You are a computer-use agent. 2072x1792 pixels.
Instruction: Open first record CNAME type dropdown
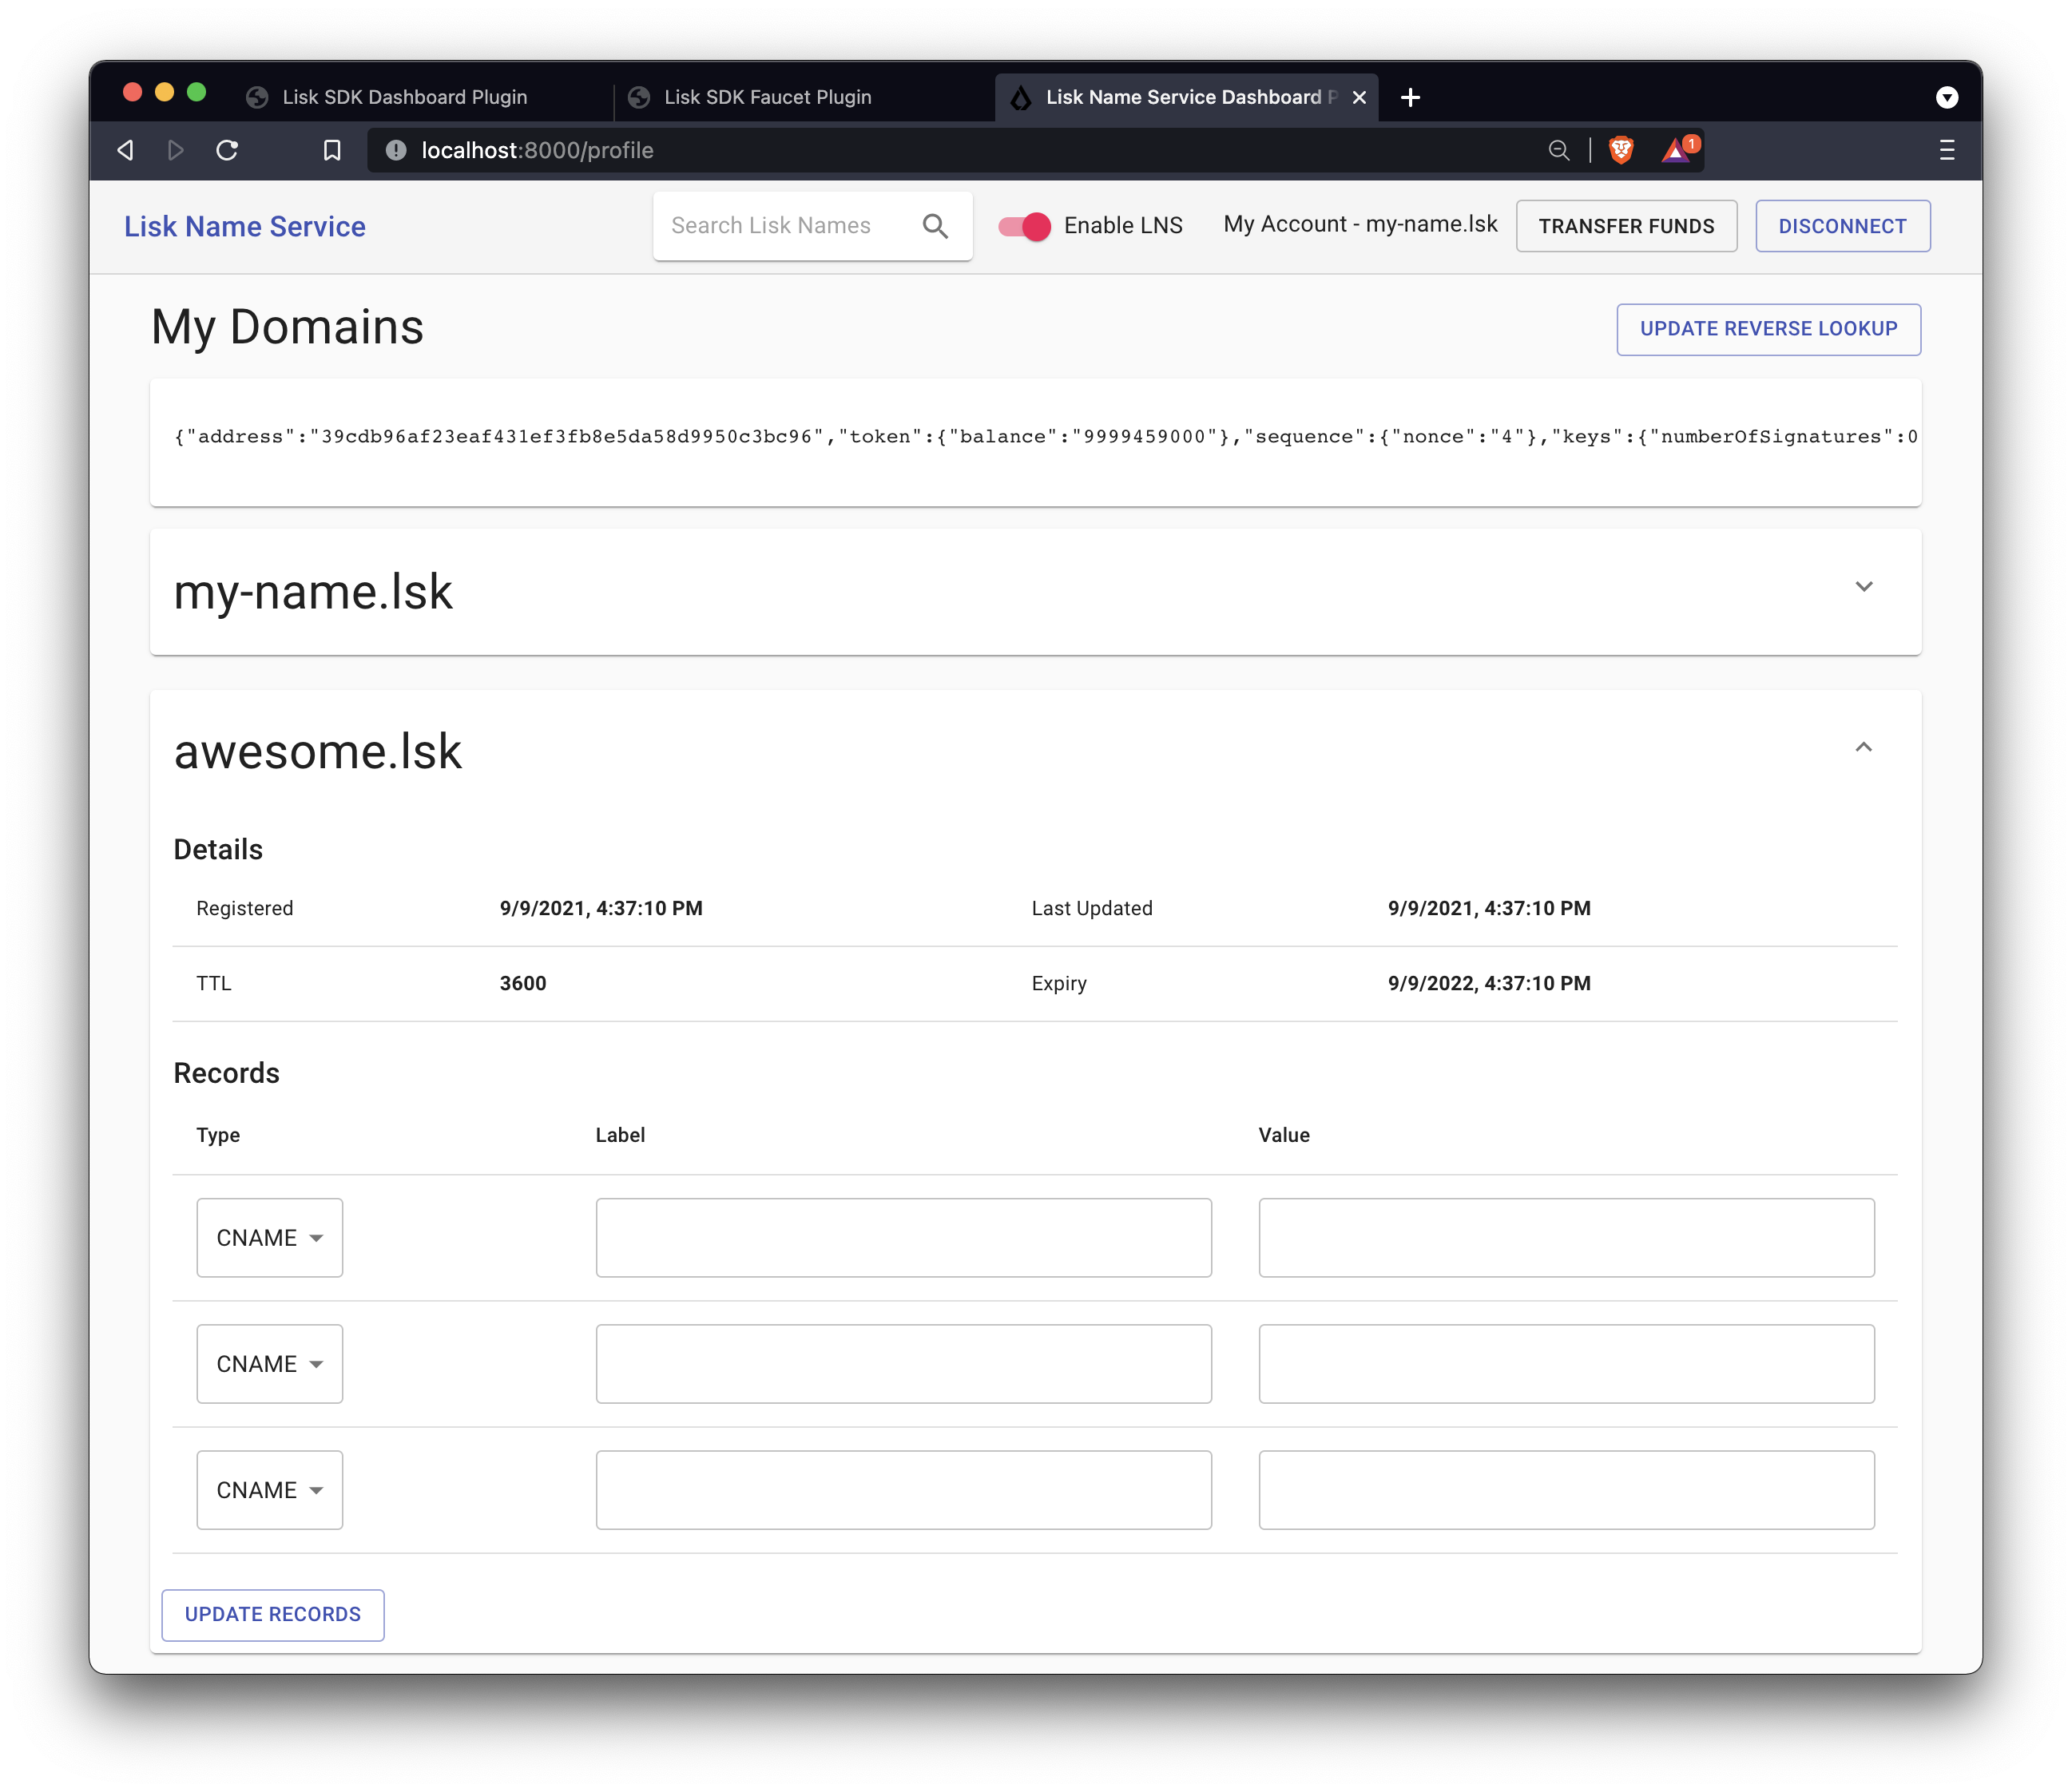pyautogui.click(x=269, y=1238)
